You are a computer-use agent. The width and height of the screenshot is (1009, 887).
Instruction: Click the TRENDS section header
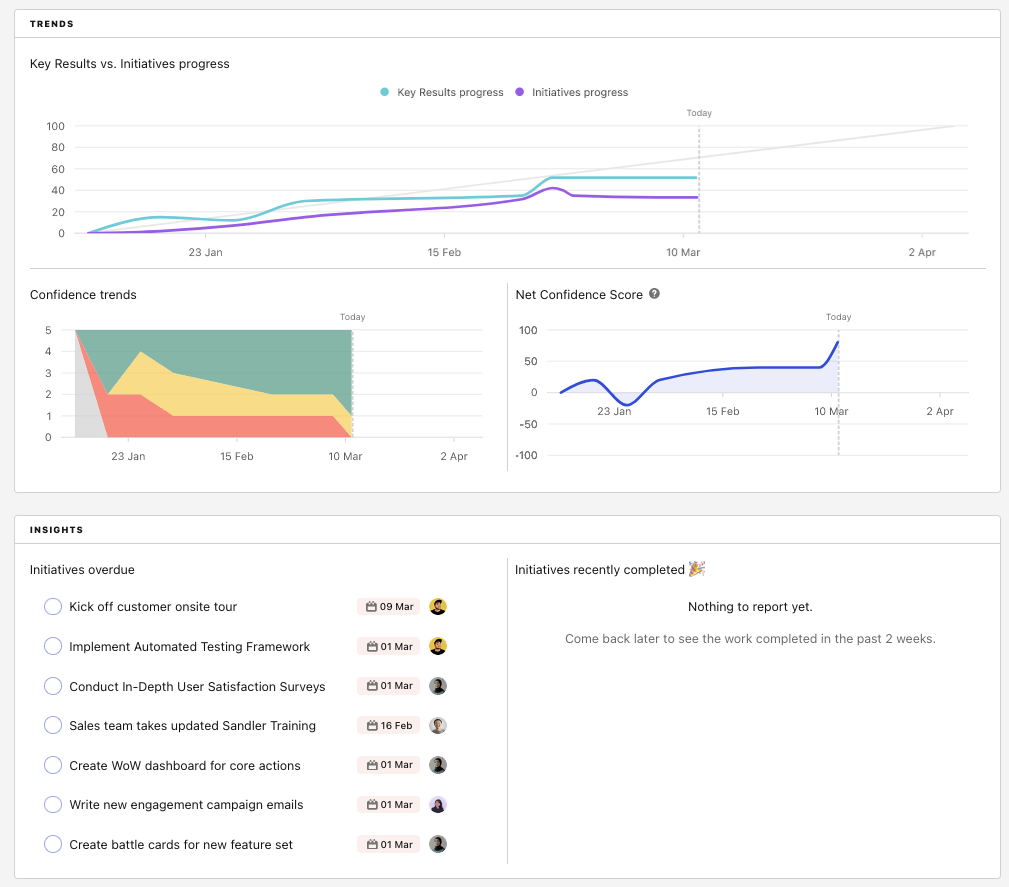51,23
